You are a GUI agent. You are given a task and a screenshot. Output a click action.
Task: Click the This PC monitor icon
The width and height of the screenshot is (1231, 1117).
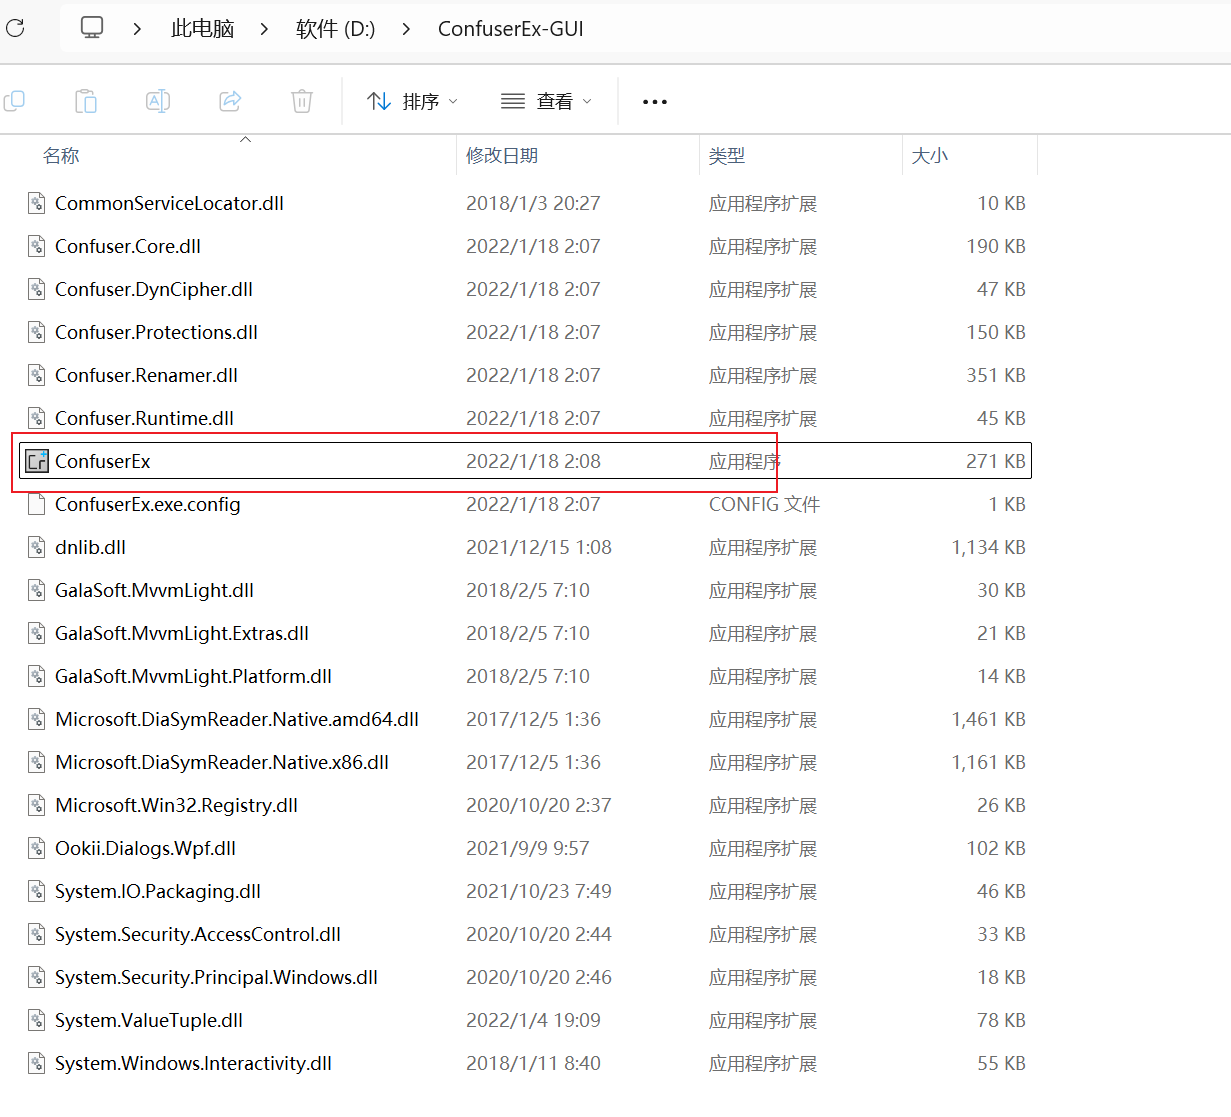click(x=92, y=28)
